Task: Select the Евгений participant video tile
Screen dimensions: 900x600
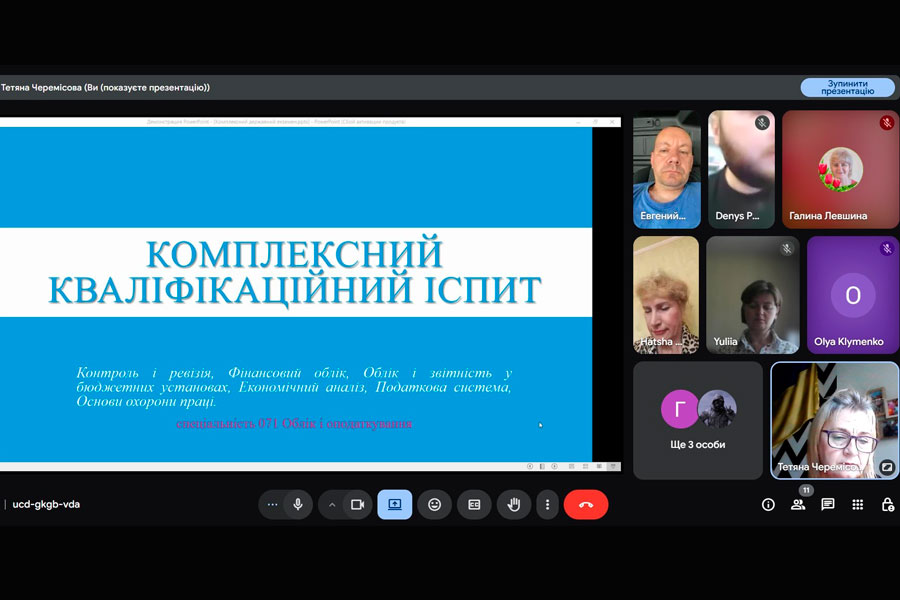Action: pyautogui.click(x=666, y=169)
